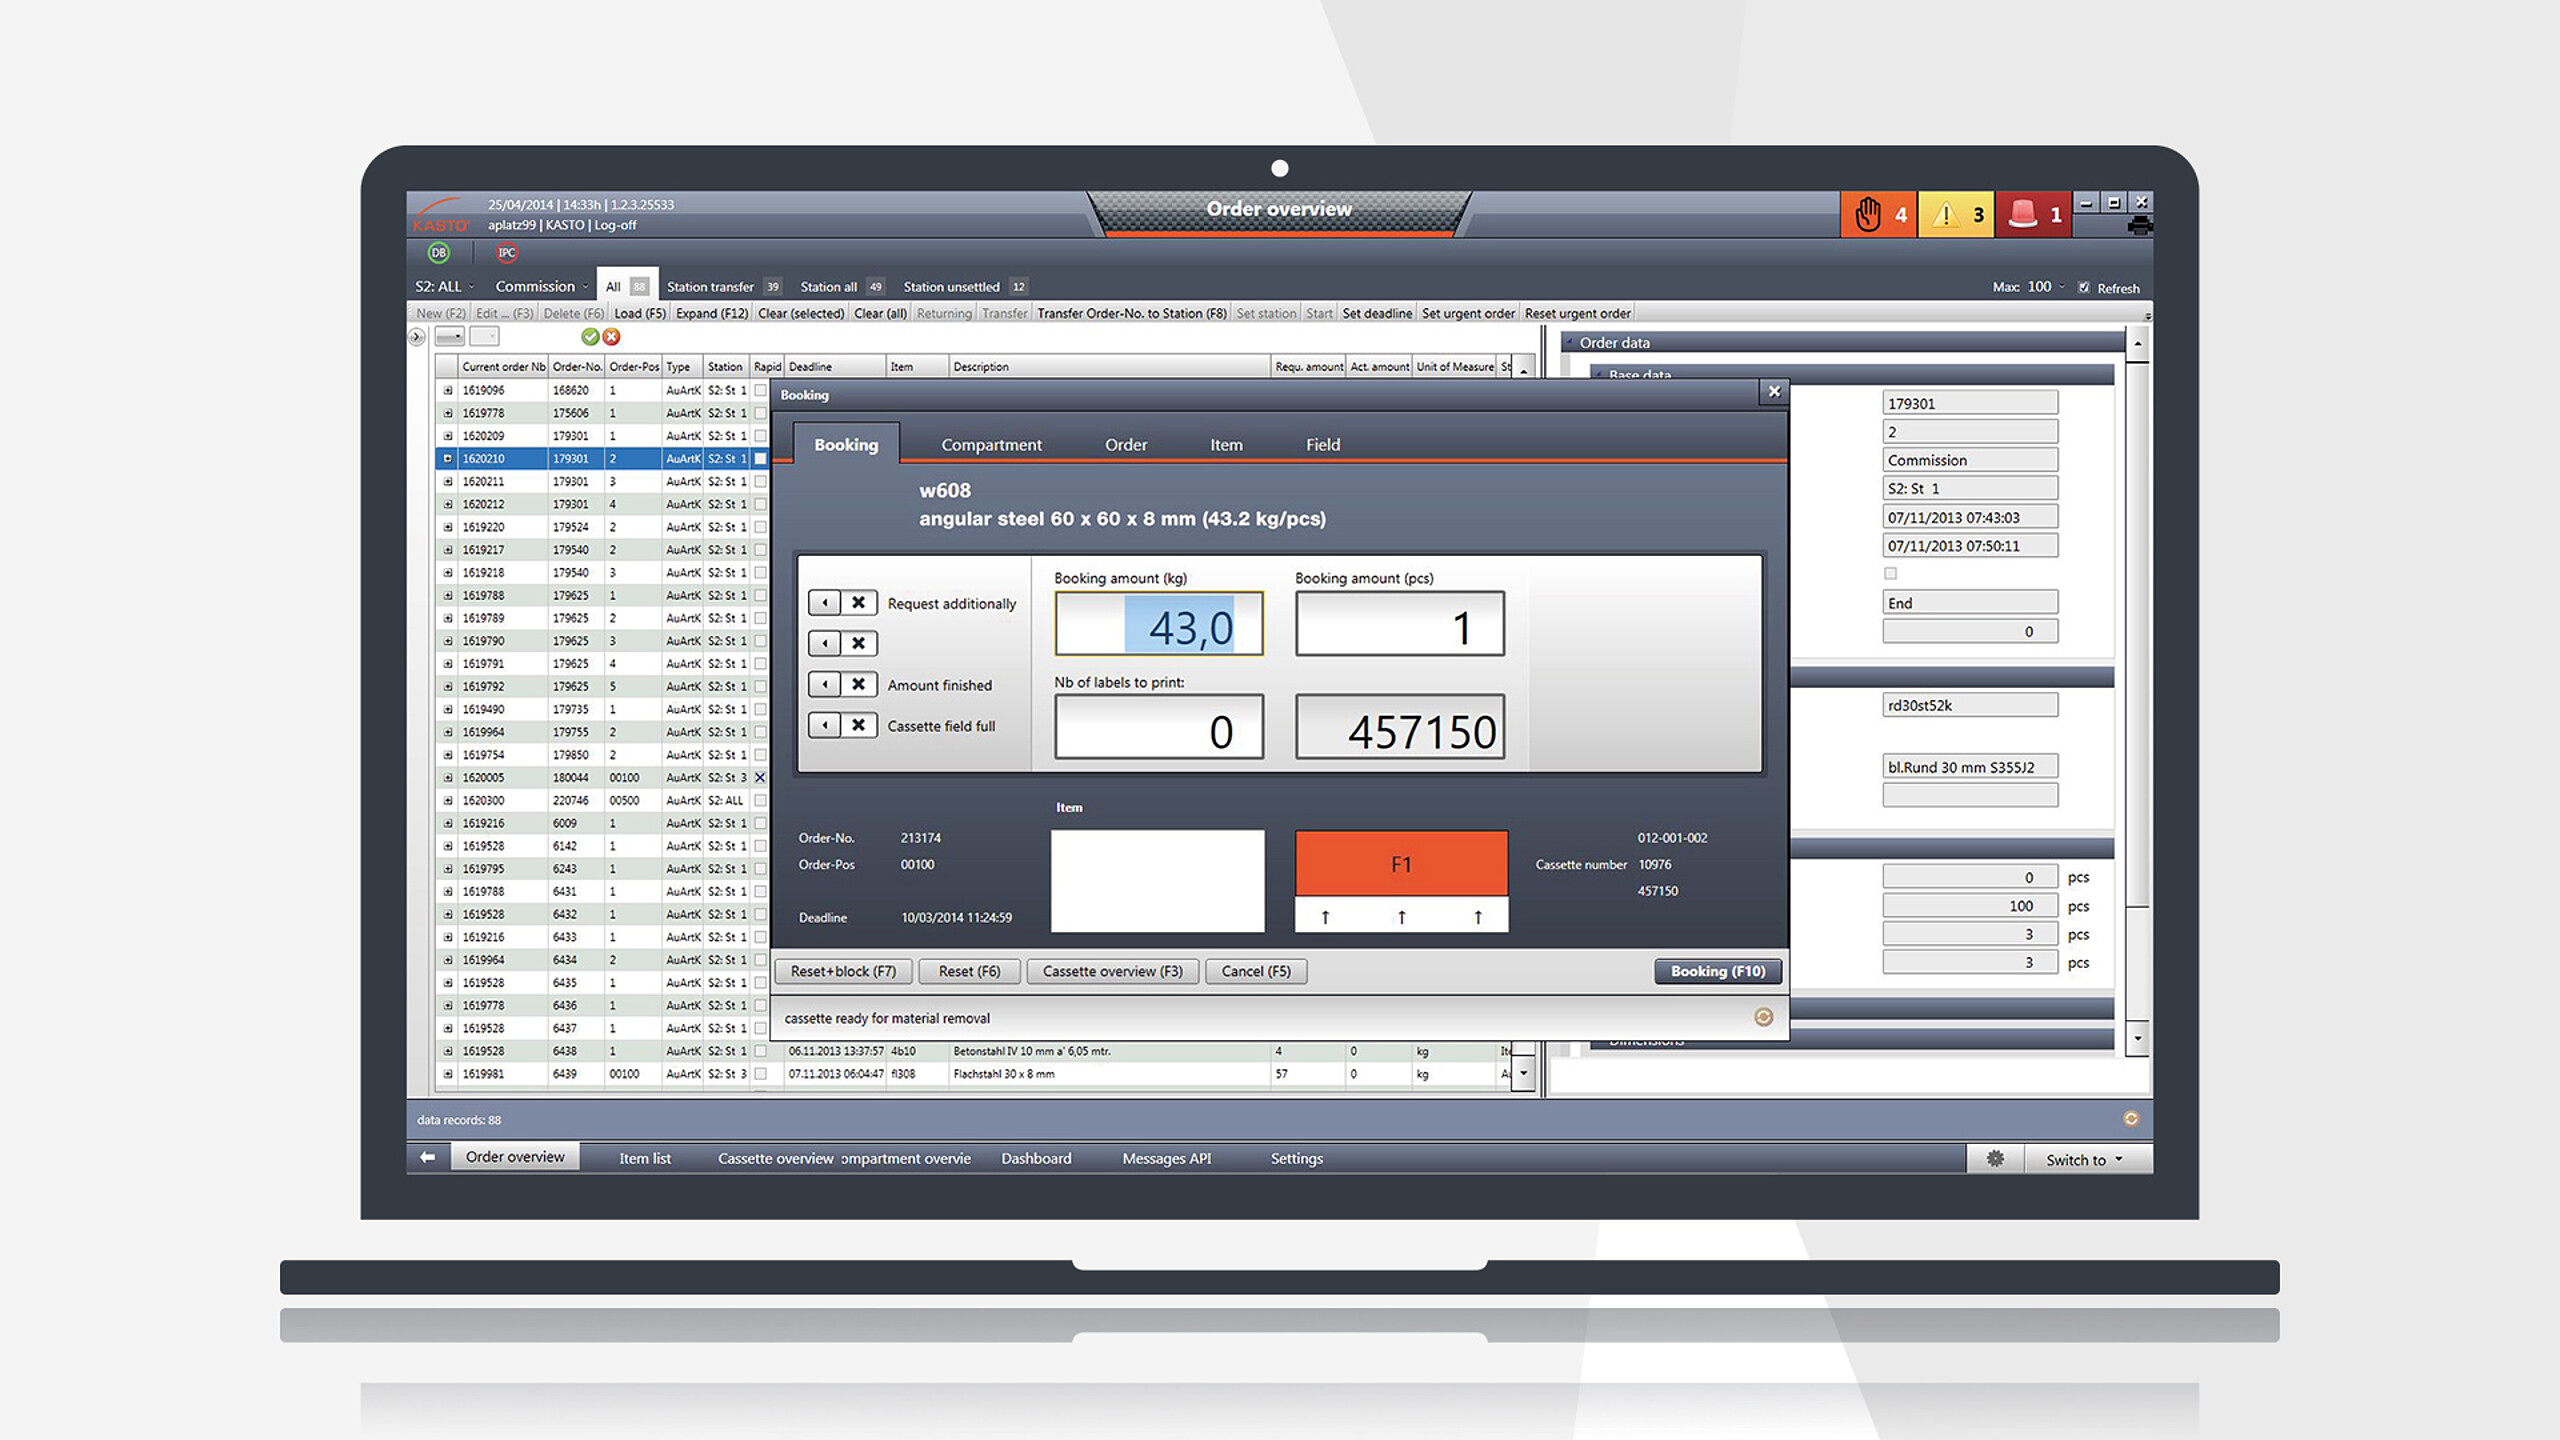The height and width of the screenshot is (1440, 2560).
Task: Open the Dashboard from the bottom navigation
Action: pyautogui.click(x=1036, y=1158)
